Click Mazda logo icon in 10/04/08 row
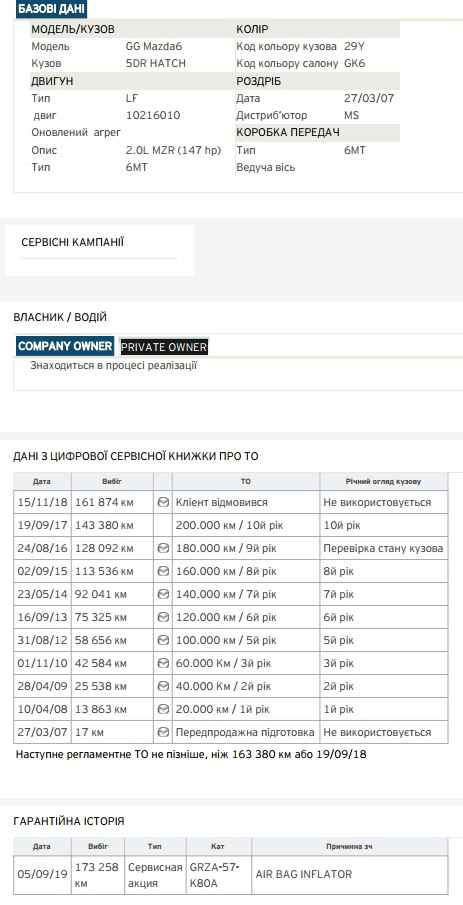This screenshot has height=905, width=463. (x=163, y=709)
